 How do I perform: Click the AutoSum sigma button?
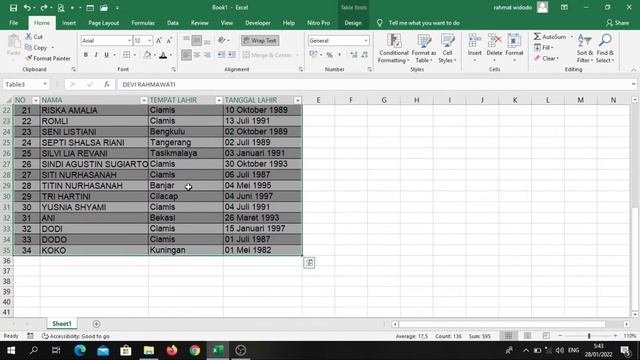[550, 37]
